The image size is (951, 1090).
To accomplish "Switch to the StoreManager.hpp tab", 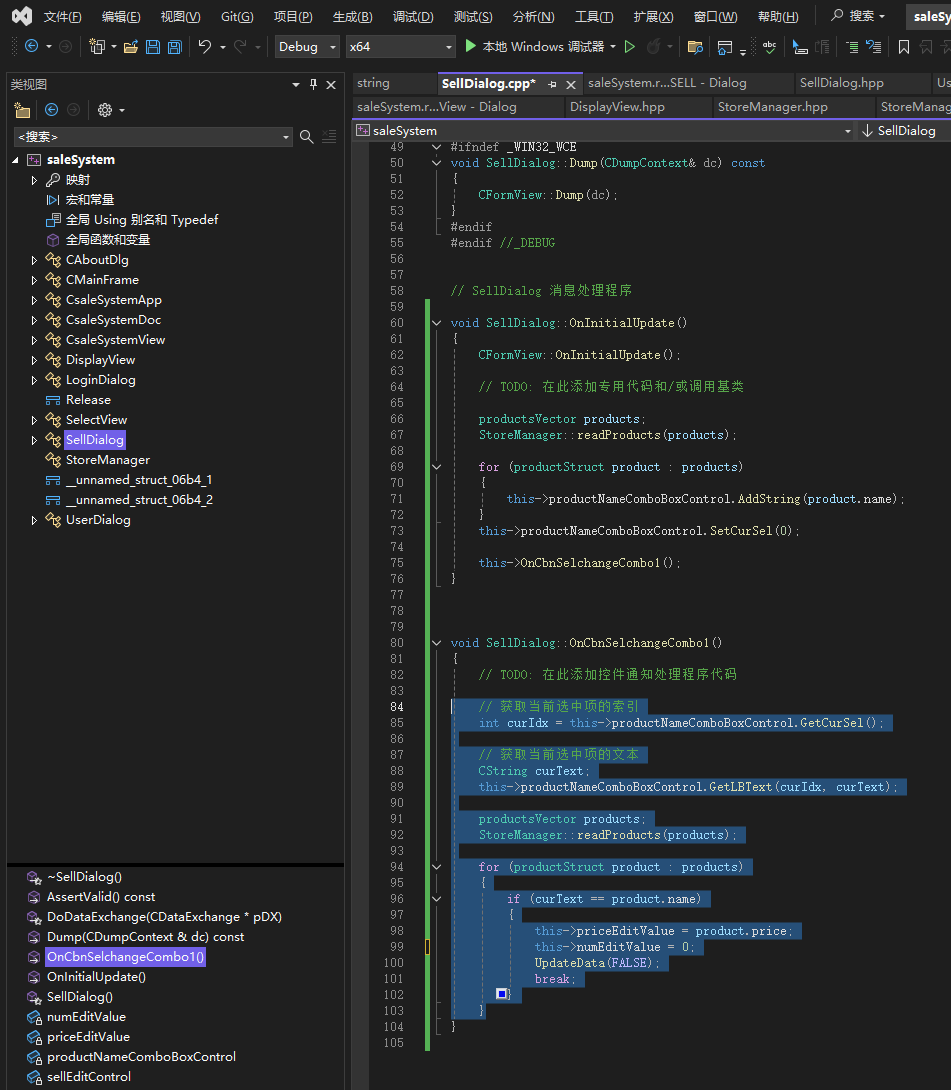I will (x=772, y=107).
